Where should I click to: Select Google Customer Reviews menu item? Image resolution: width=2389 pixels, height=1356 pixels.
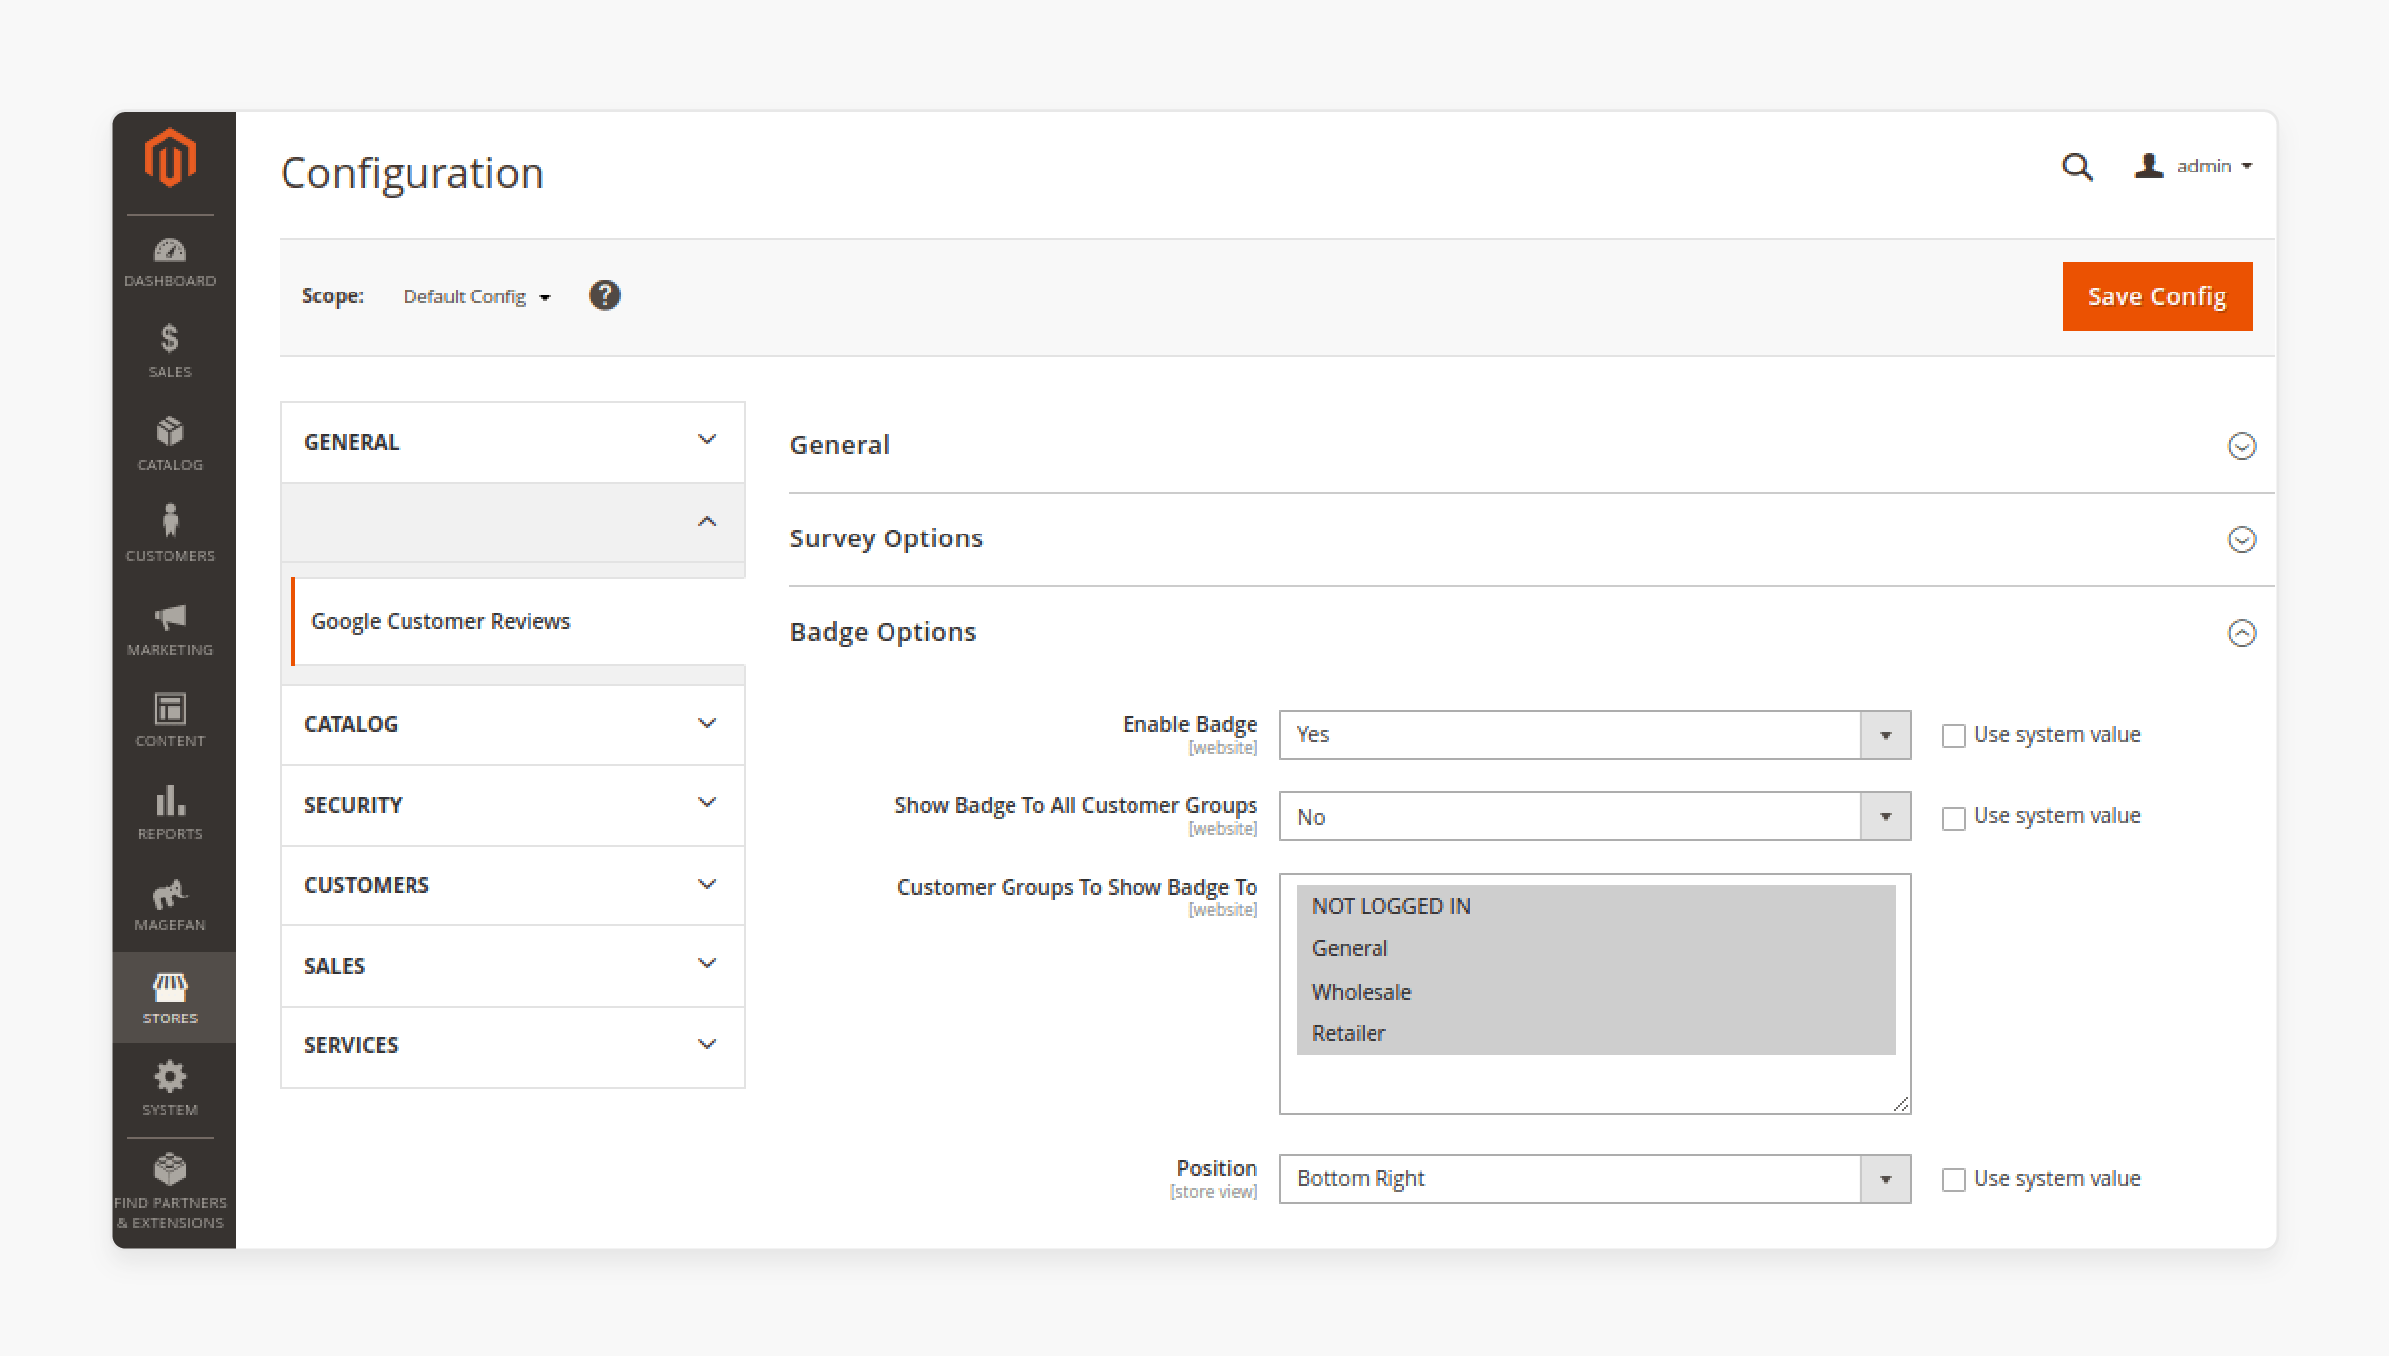tap(440, 621)
